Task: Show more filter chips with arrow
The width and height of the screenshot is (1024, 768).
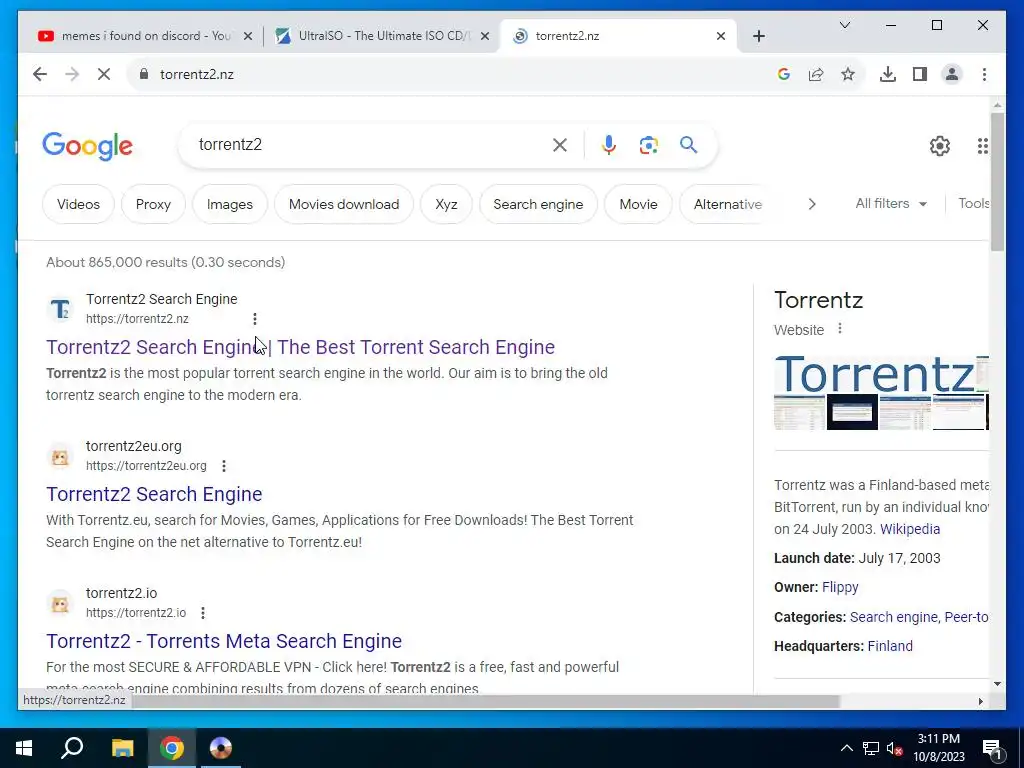Action: [812, 204]
